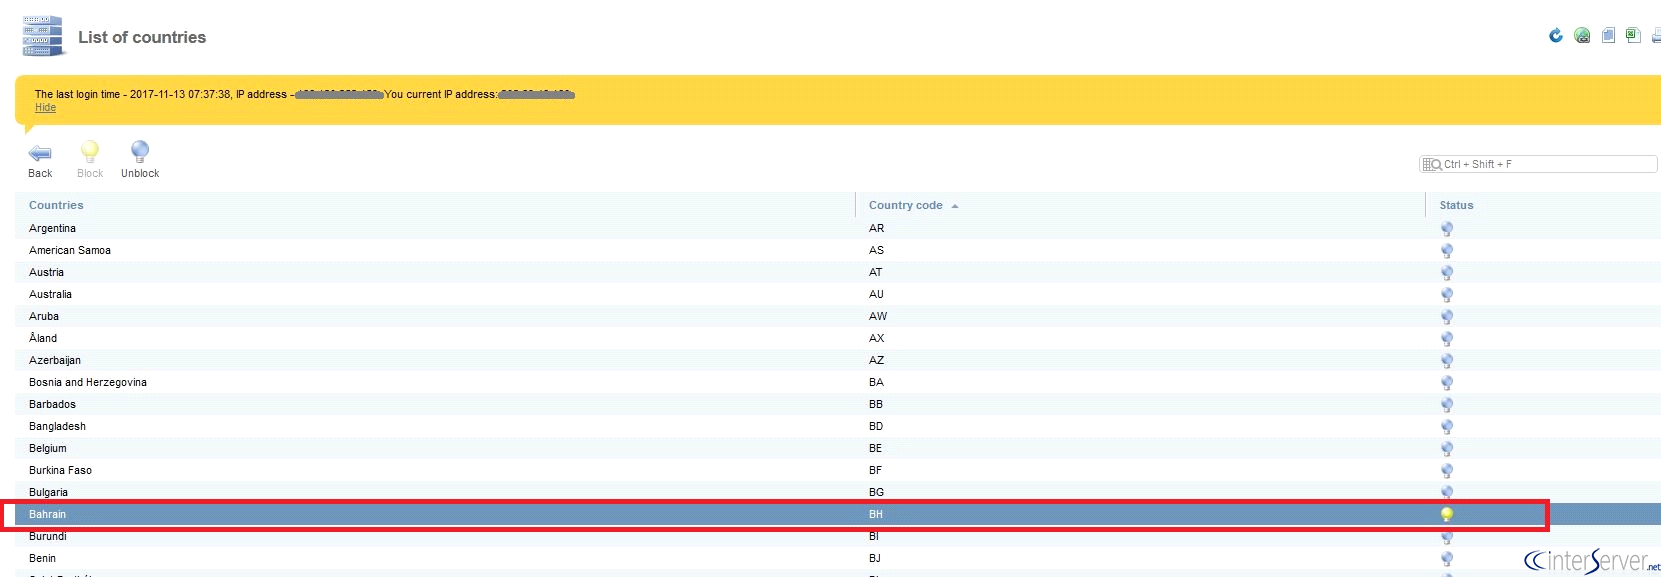Click country code AT
The width and height of the screenshot is (1661, 577).
(x=875, y=272)
